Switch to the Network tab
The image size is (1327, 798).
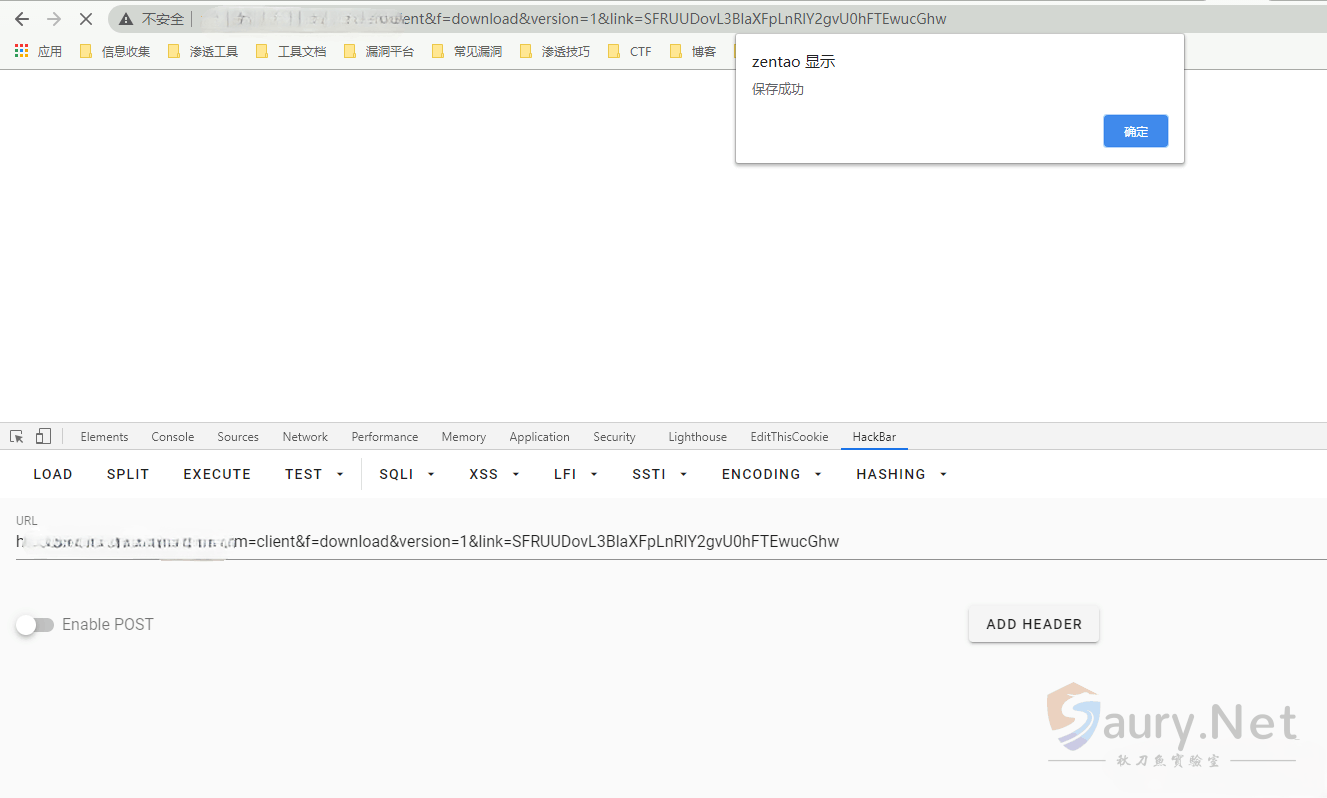[x=305, y=437]
